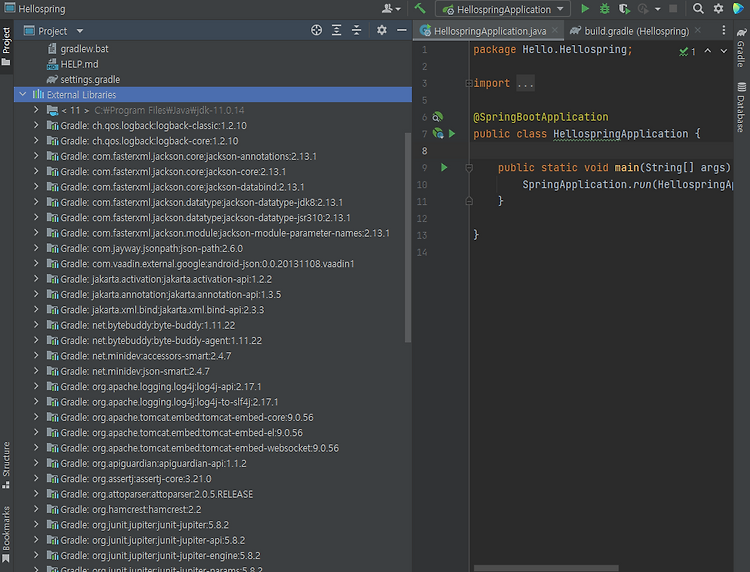Image resolution: width=750 pixels, height=572 pixels.
Task: Collapse main method fold marker line 9
Action: point(469,168)
